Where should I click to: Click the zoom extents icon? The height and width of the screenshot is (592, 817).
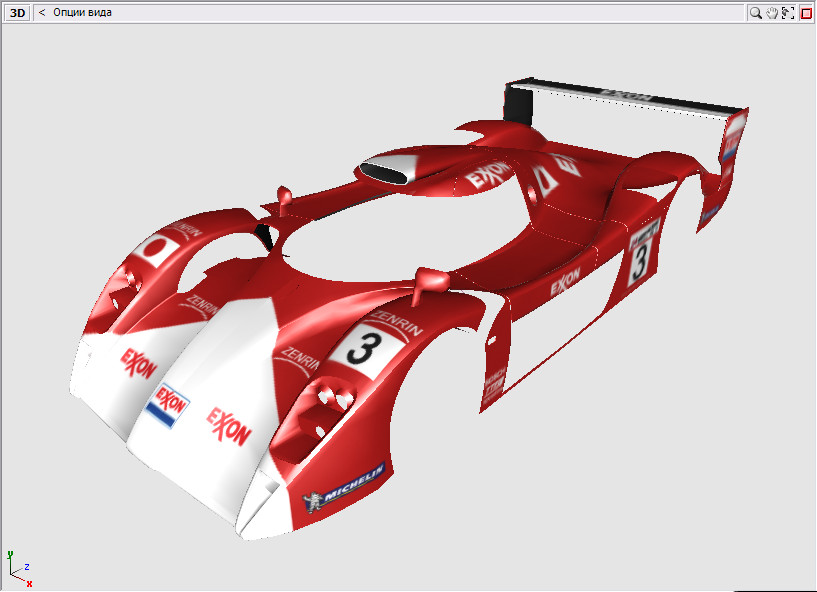(x=788, y=13)
